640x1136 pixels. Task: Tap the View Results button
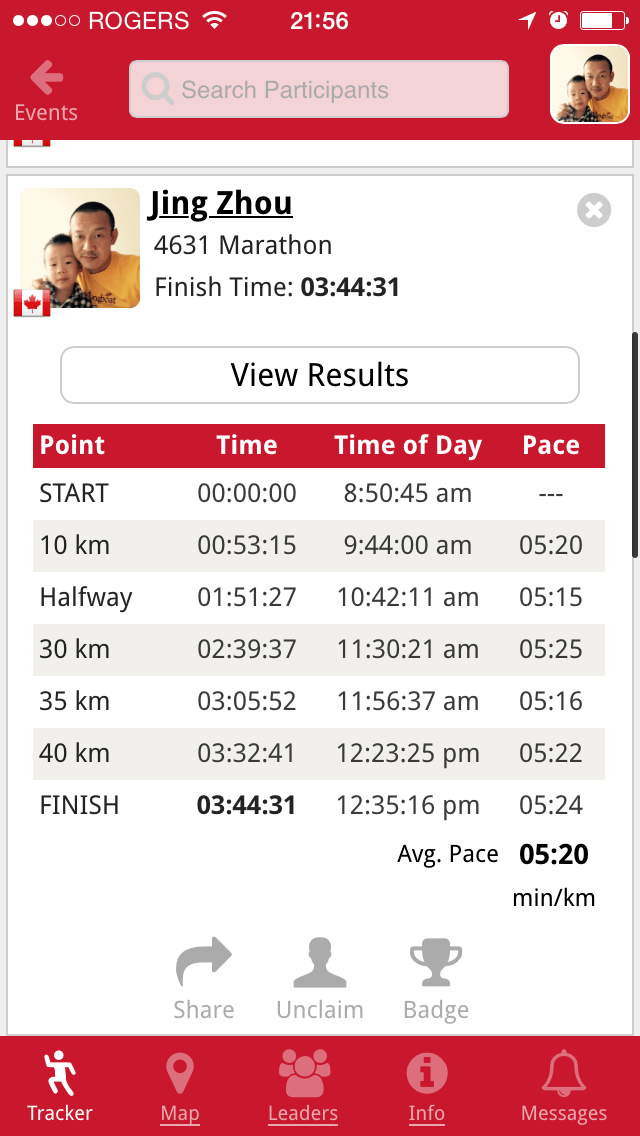[320, 375]
